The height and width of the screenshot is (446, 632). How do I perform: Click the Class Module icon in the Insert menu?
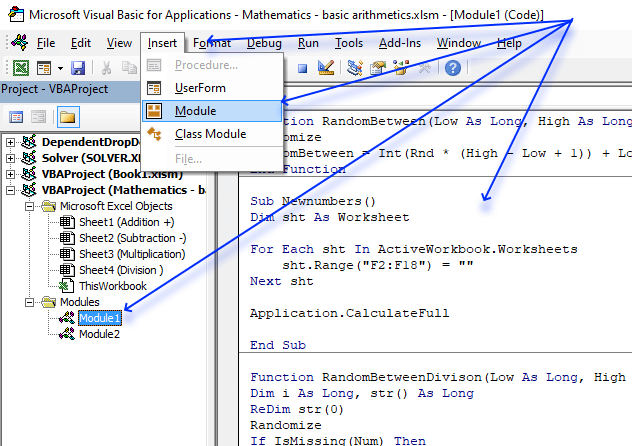pyautogui.click(x=154, y=134)
